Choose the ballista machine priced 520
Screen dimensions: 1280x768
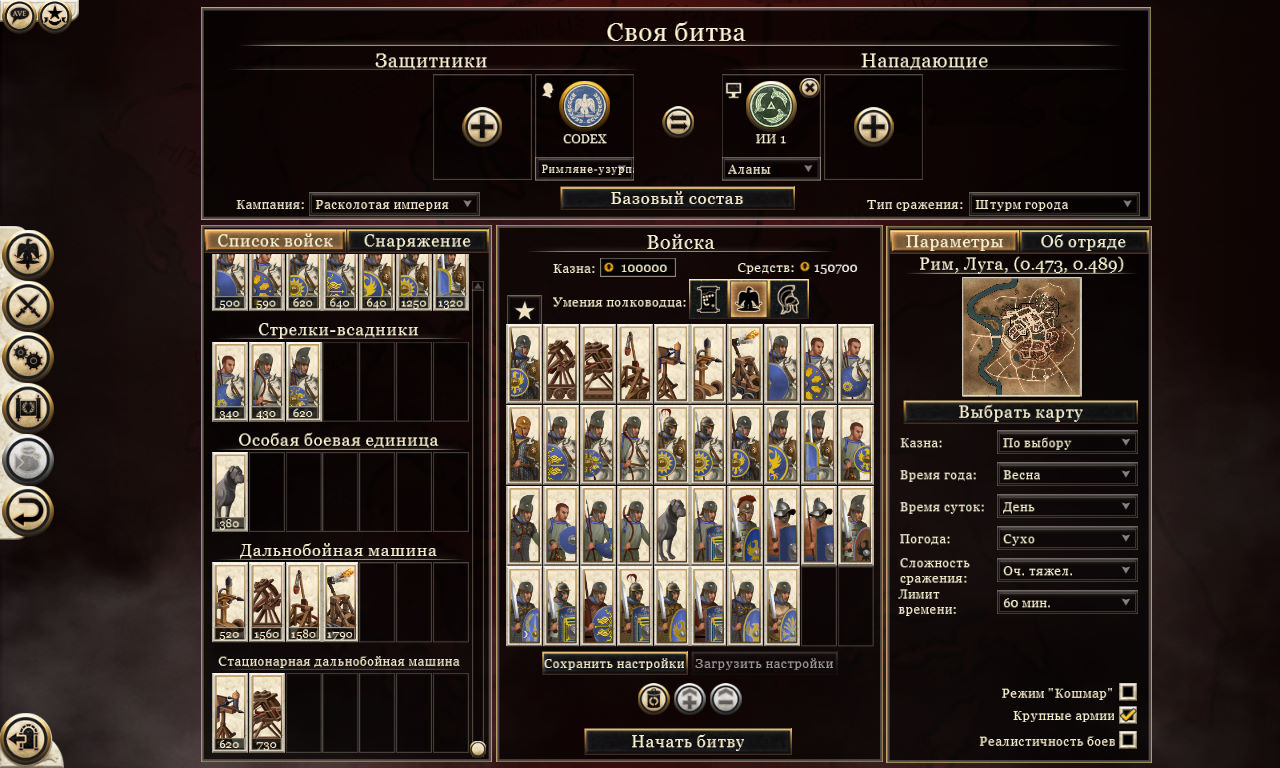tap(230, 601)
